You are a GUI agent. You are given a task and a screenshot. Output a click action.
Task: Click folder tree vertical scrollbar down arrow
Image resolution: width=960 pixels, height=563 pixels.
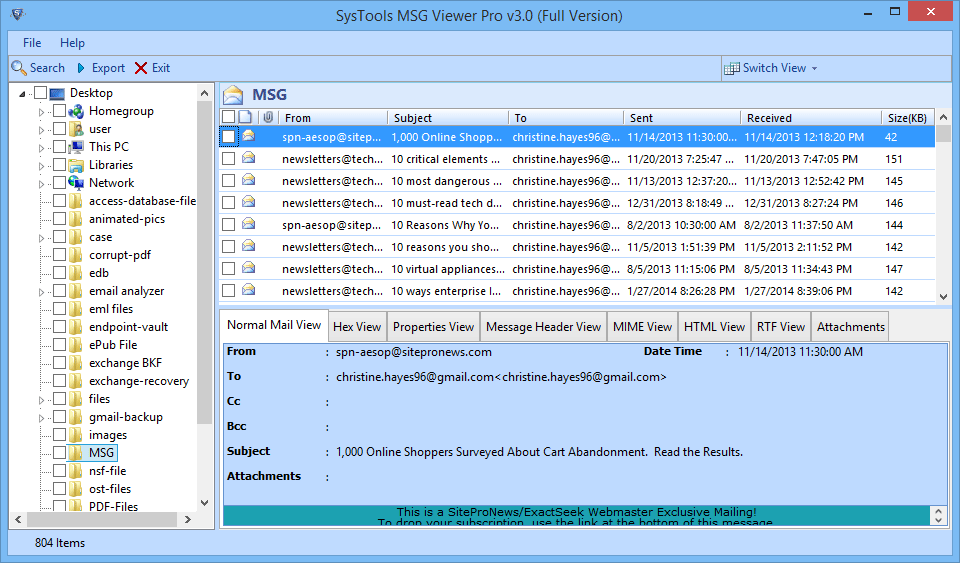204,502
